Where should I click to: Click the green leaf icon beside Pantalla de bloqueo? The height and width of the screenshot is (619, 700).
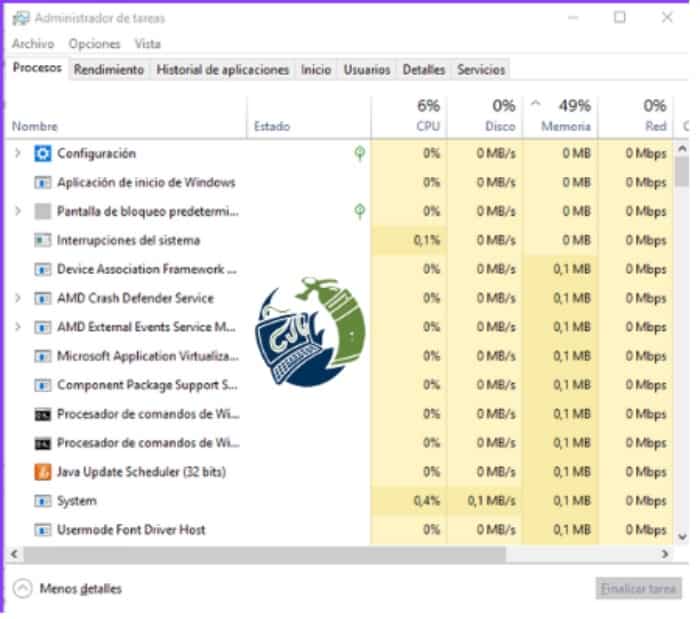[360, 211]
